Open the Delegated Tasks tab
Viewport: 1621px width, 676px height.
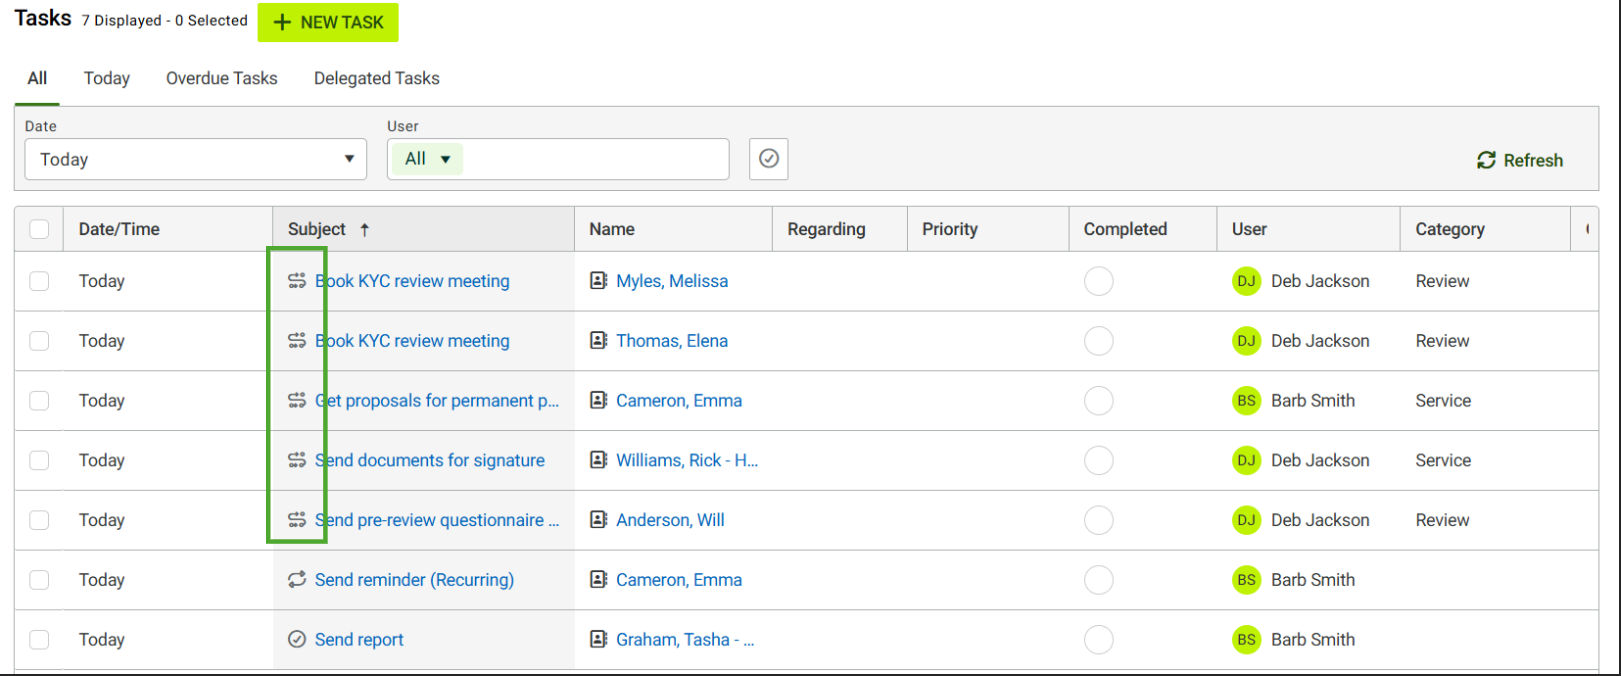(377, 78)
